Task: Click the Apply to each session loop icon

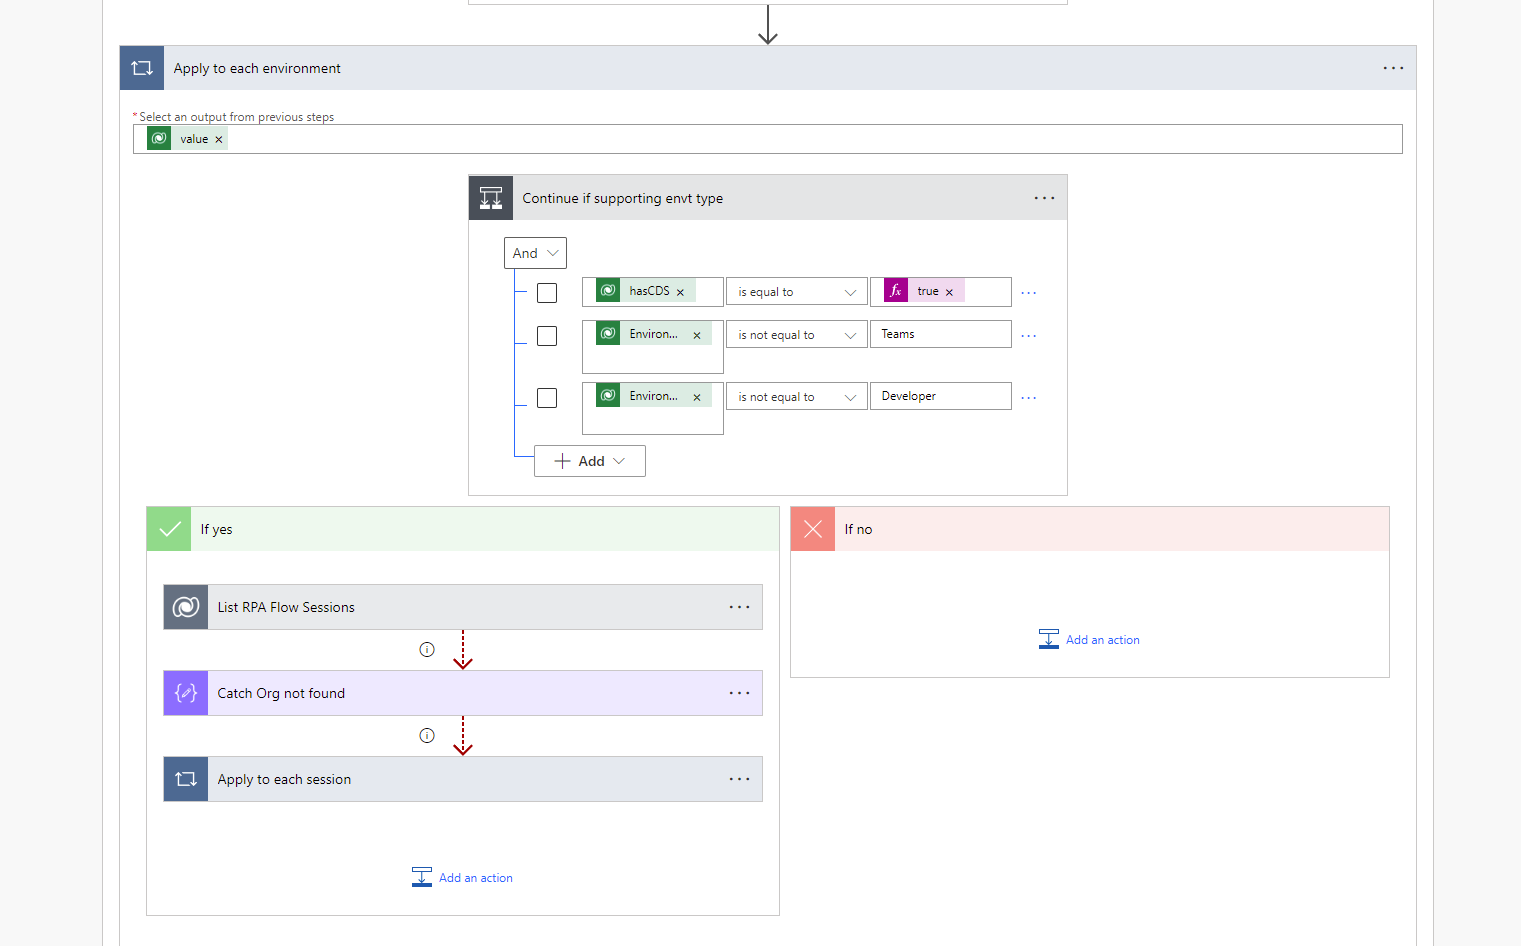Action: click(x=186, y=779)
